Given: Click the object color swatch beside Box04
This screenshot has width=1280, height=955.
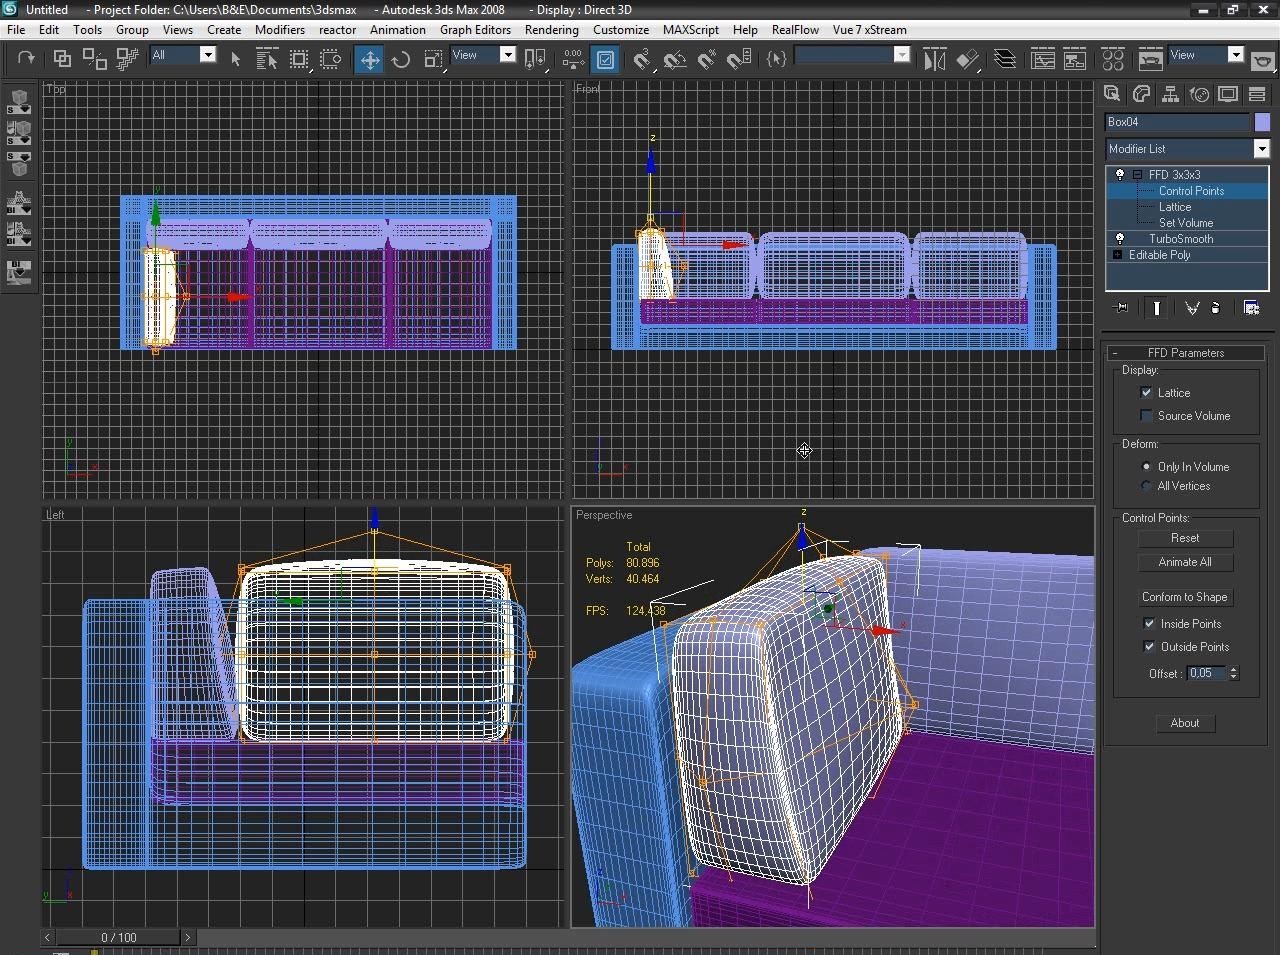Looking at the screenshot, I should point(1262,122).
